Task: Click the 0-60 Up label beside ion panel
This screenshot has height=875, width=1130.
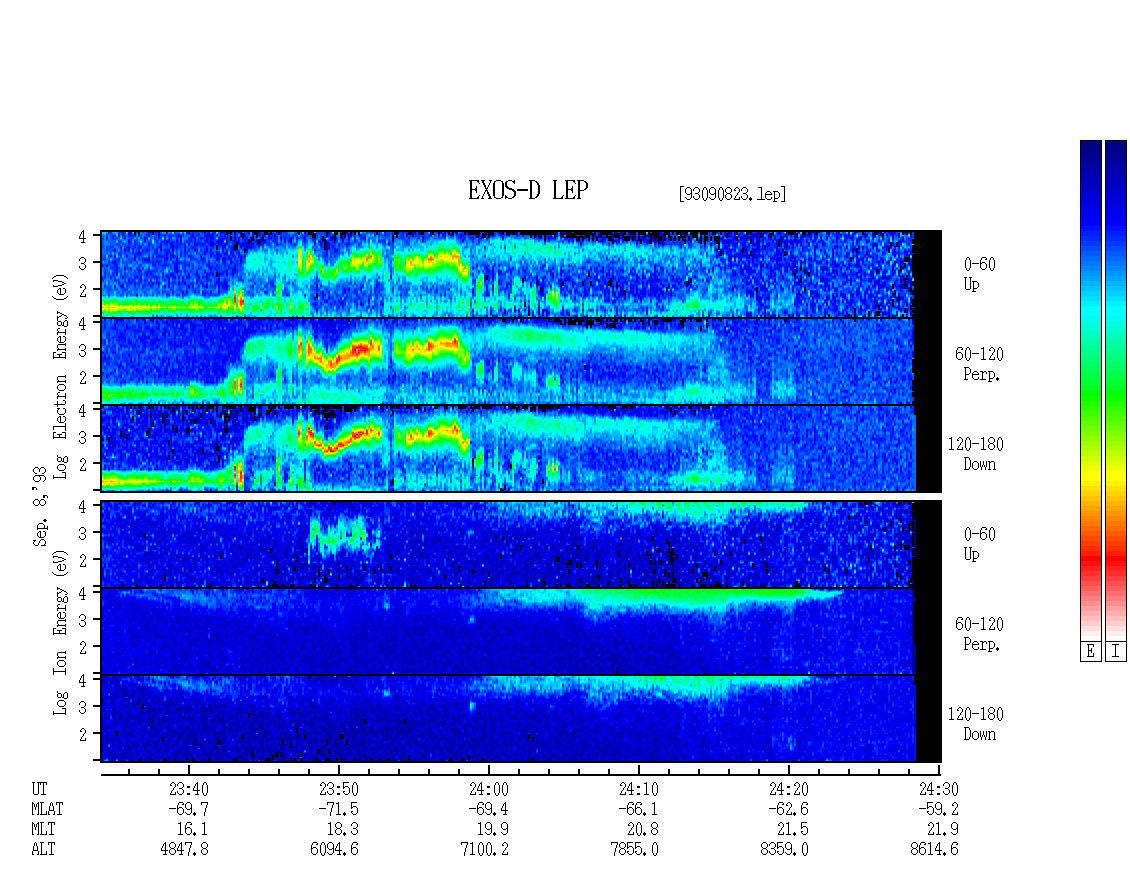Action: (x=979, y=544)
